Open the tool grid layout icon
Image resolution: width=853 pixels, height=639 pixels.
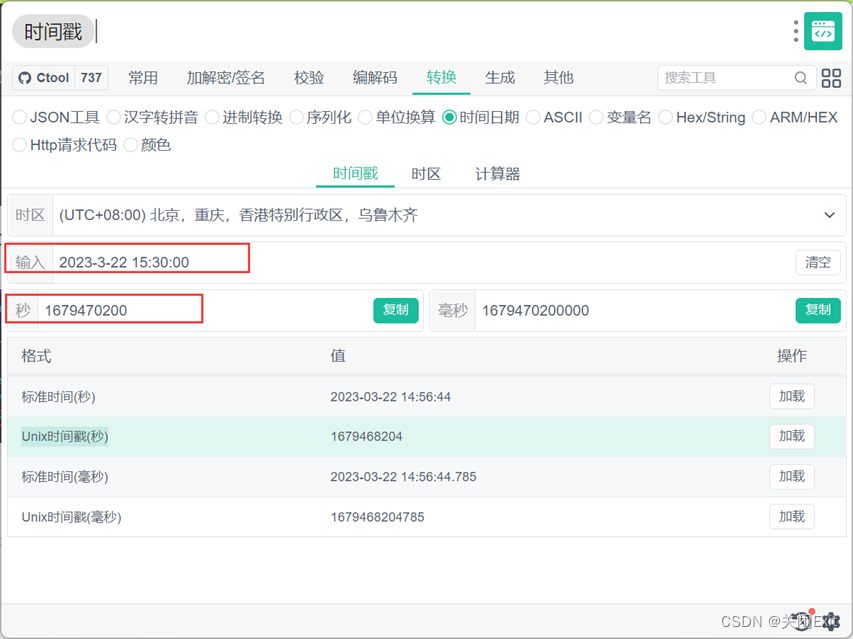[831, 78]
